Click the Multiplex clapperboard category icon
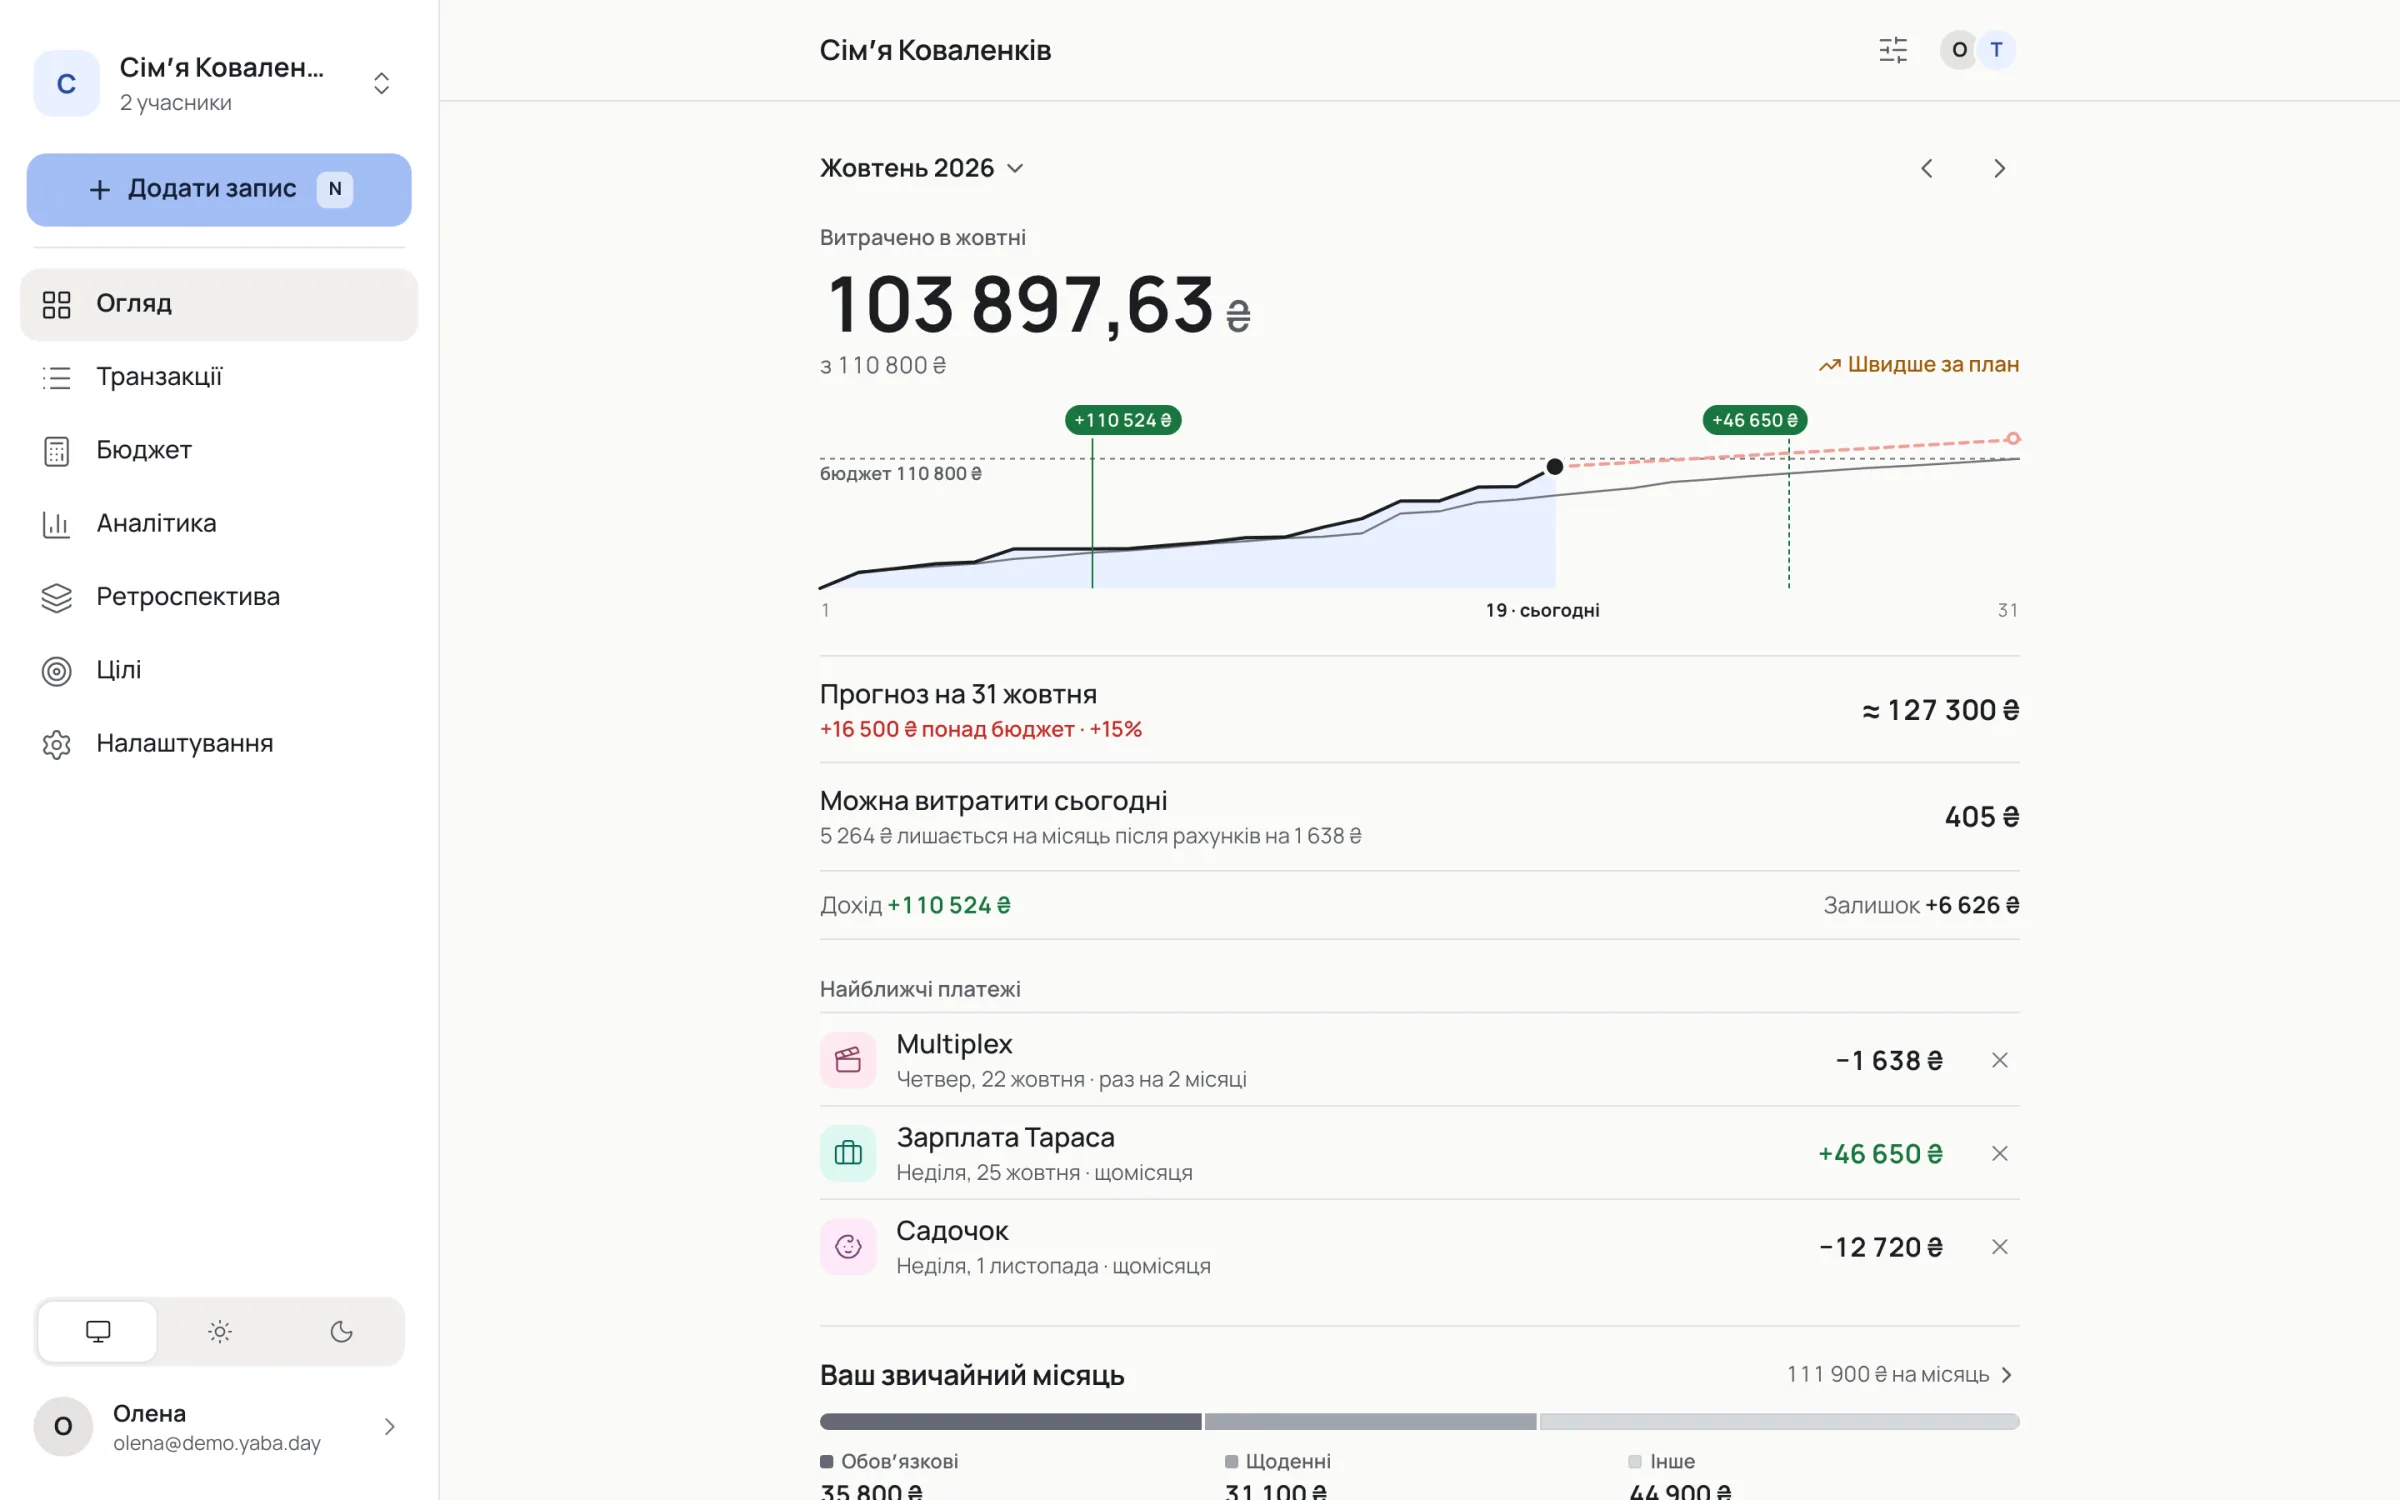The height and width of the screenshot is (1500, 2400). 848,1060
